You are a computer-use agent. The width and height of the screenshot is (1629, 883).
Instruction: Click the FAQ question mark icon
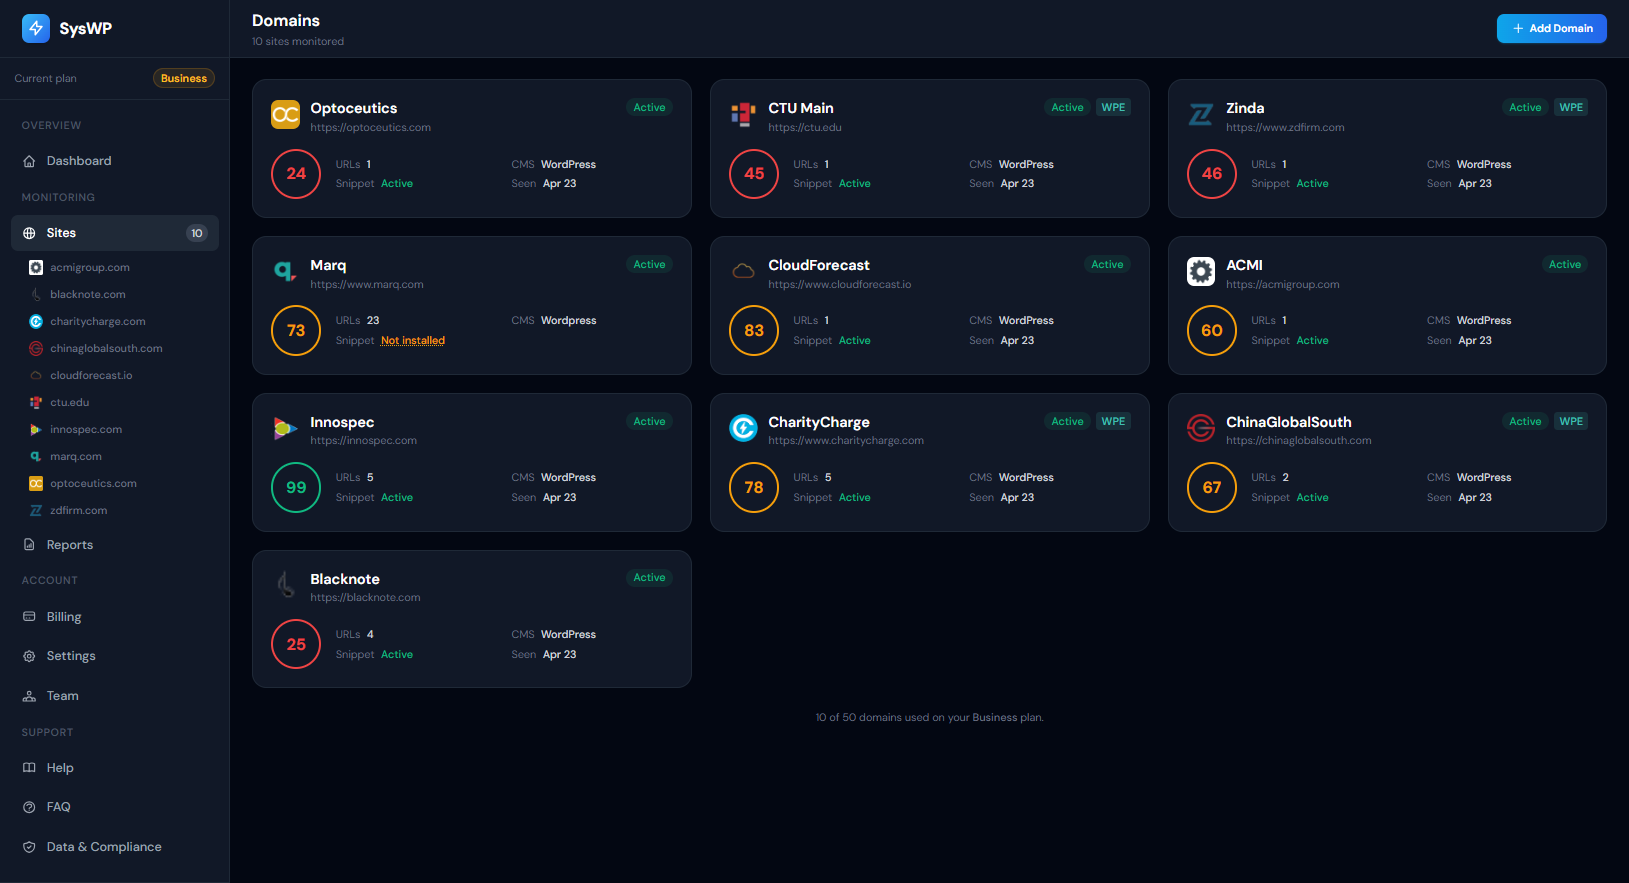pyautogui.click(x=29, y=807)
